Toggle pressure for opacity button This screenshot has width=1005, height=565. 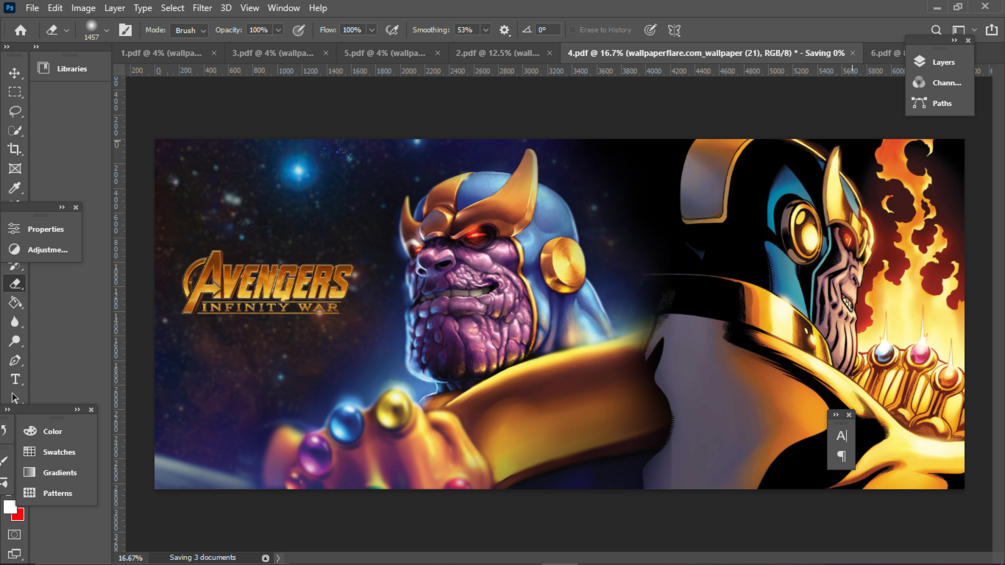[x=299, y=30]
